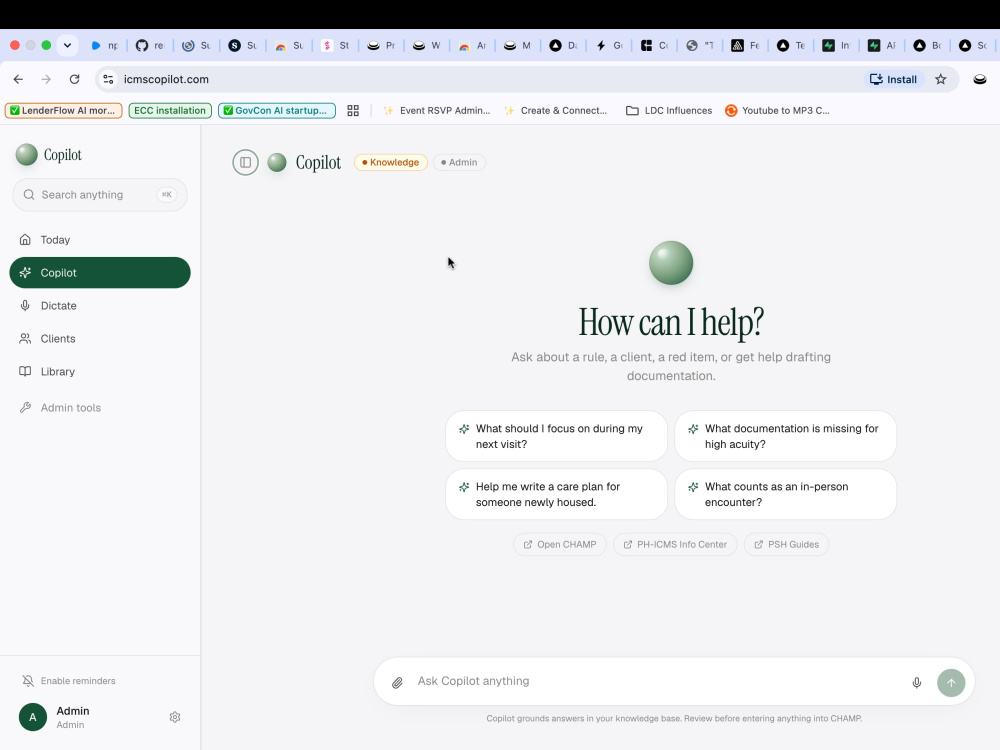Click the Install button in address bar

coord(894,79)
